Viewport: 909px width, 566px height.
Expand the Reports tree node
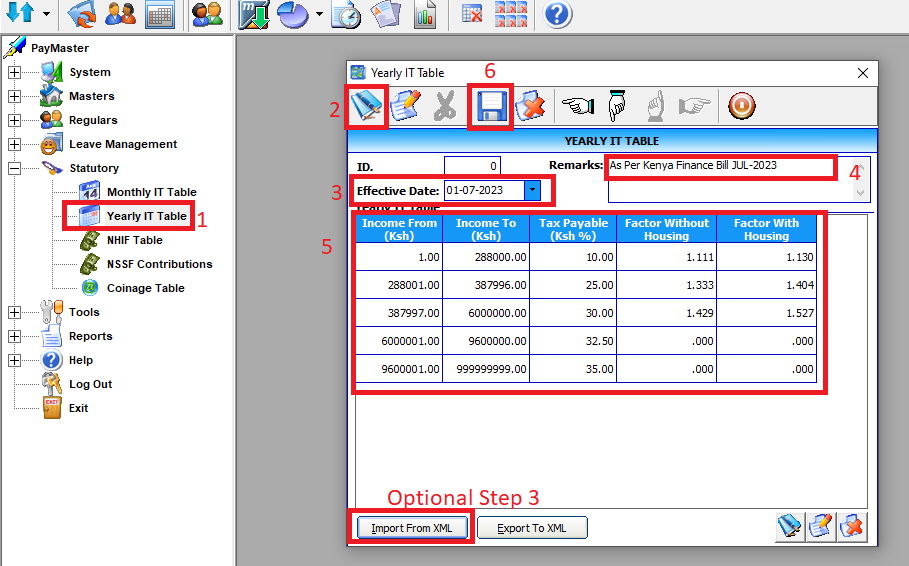tap(14, 336)
